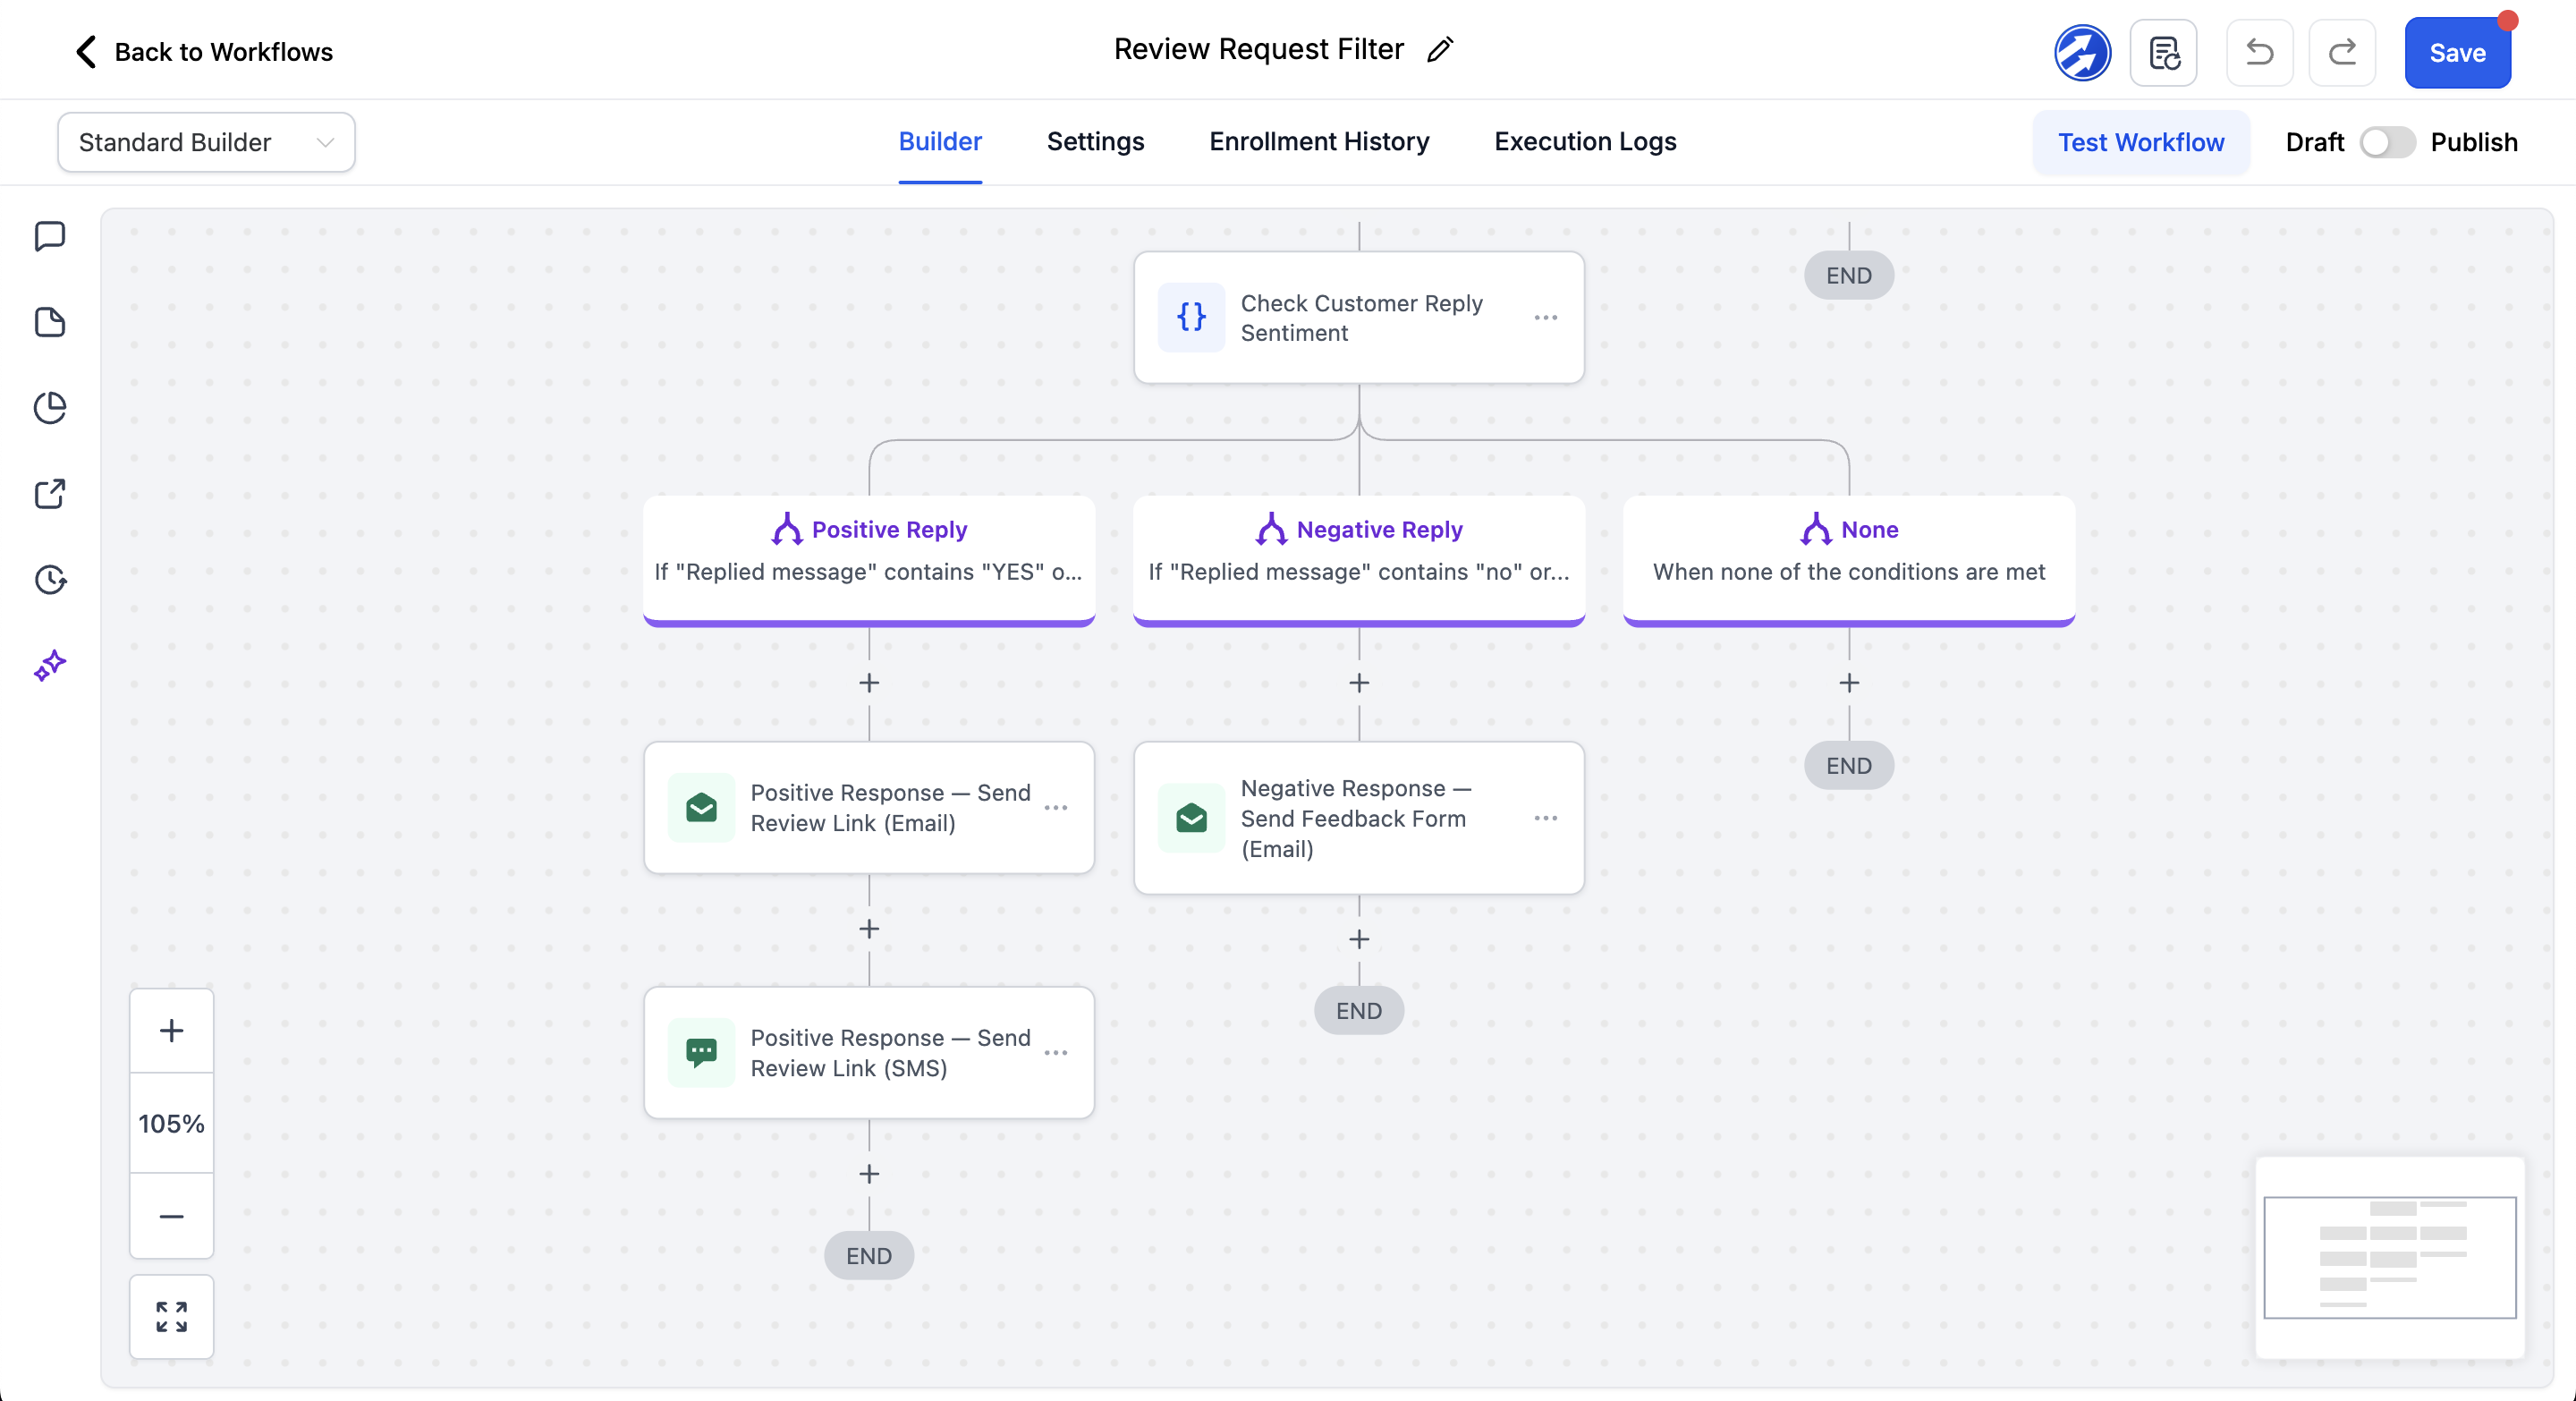Click the redo arrow icon

(x=2342, y=52)
